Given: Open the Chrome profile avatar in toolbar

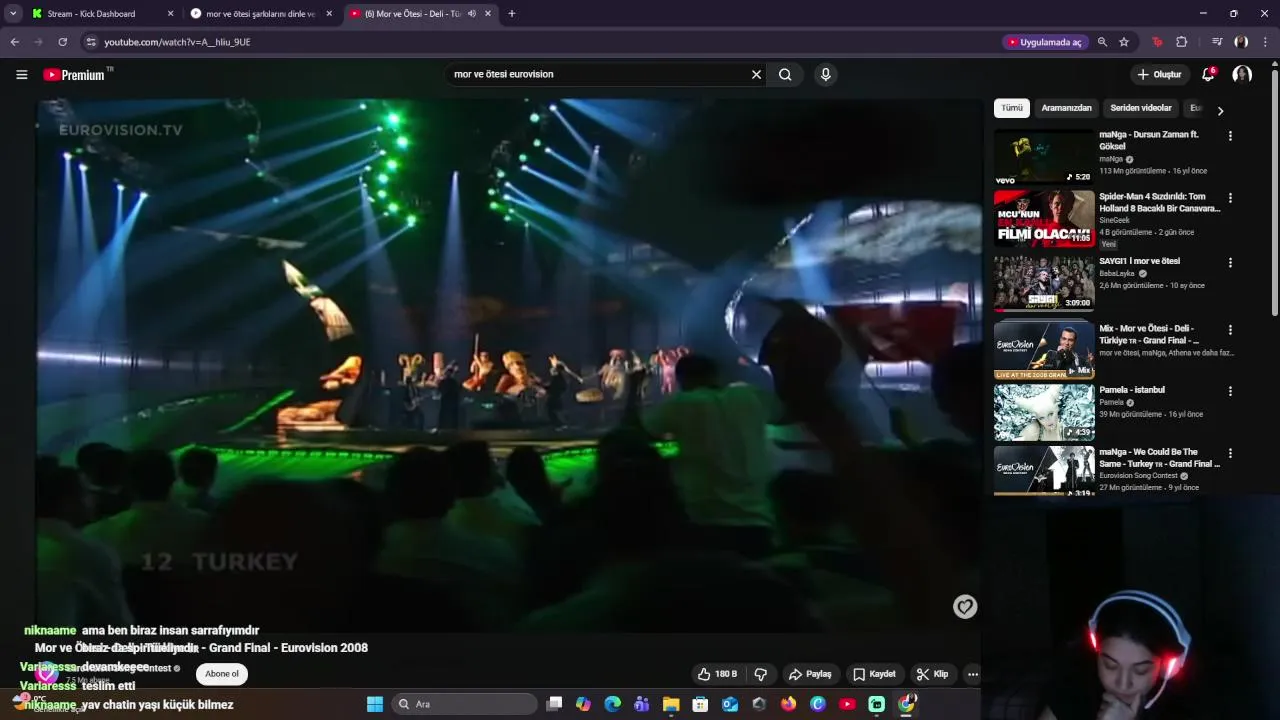Looking at the screenshot, I should [1241, 42].
